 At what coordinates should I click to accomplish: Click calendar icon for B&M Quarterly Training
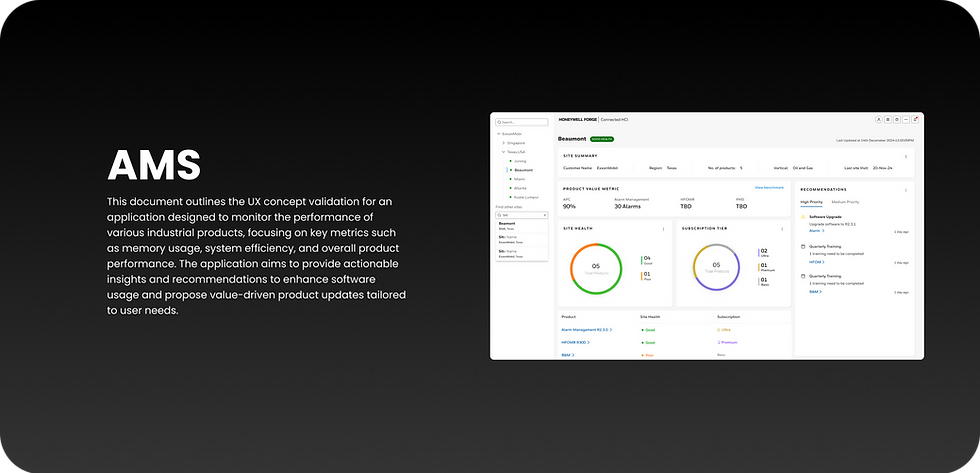[x=803, y=276]
